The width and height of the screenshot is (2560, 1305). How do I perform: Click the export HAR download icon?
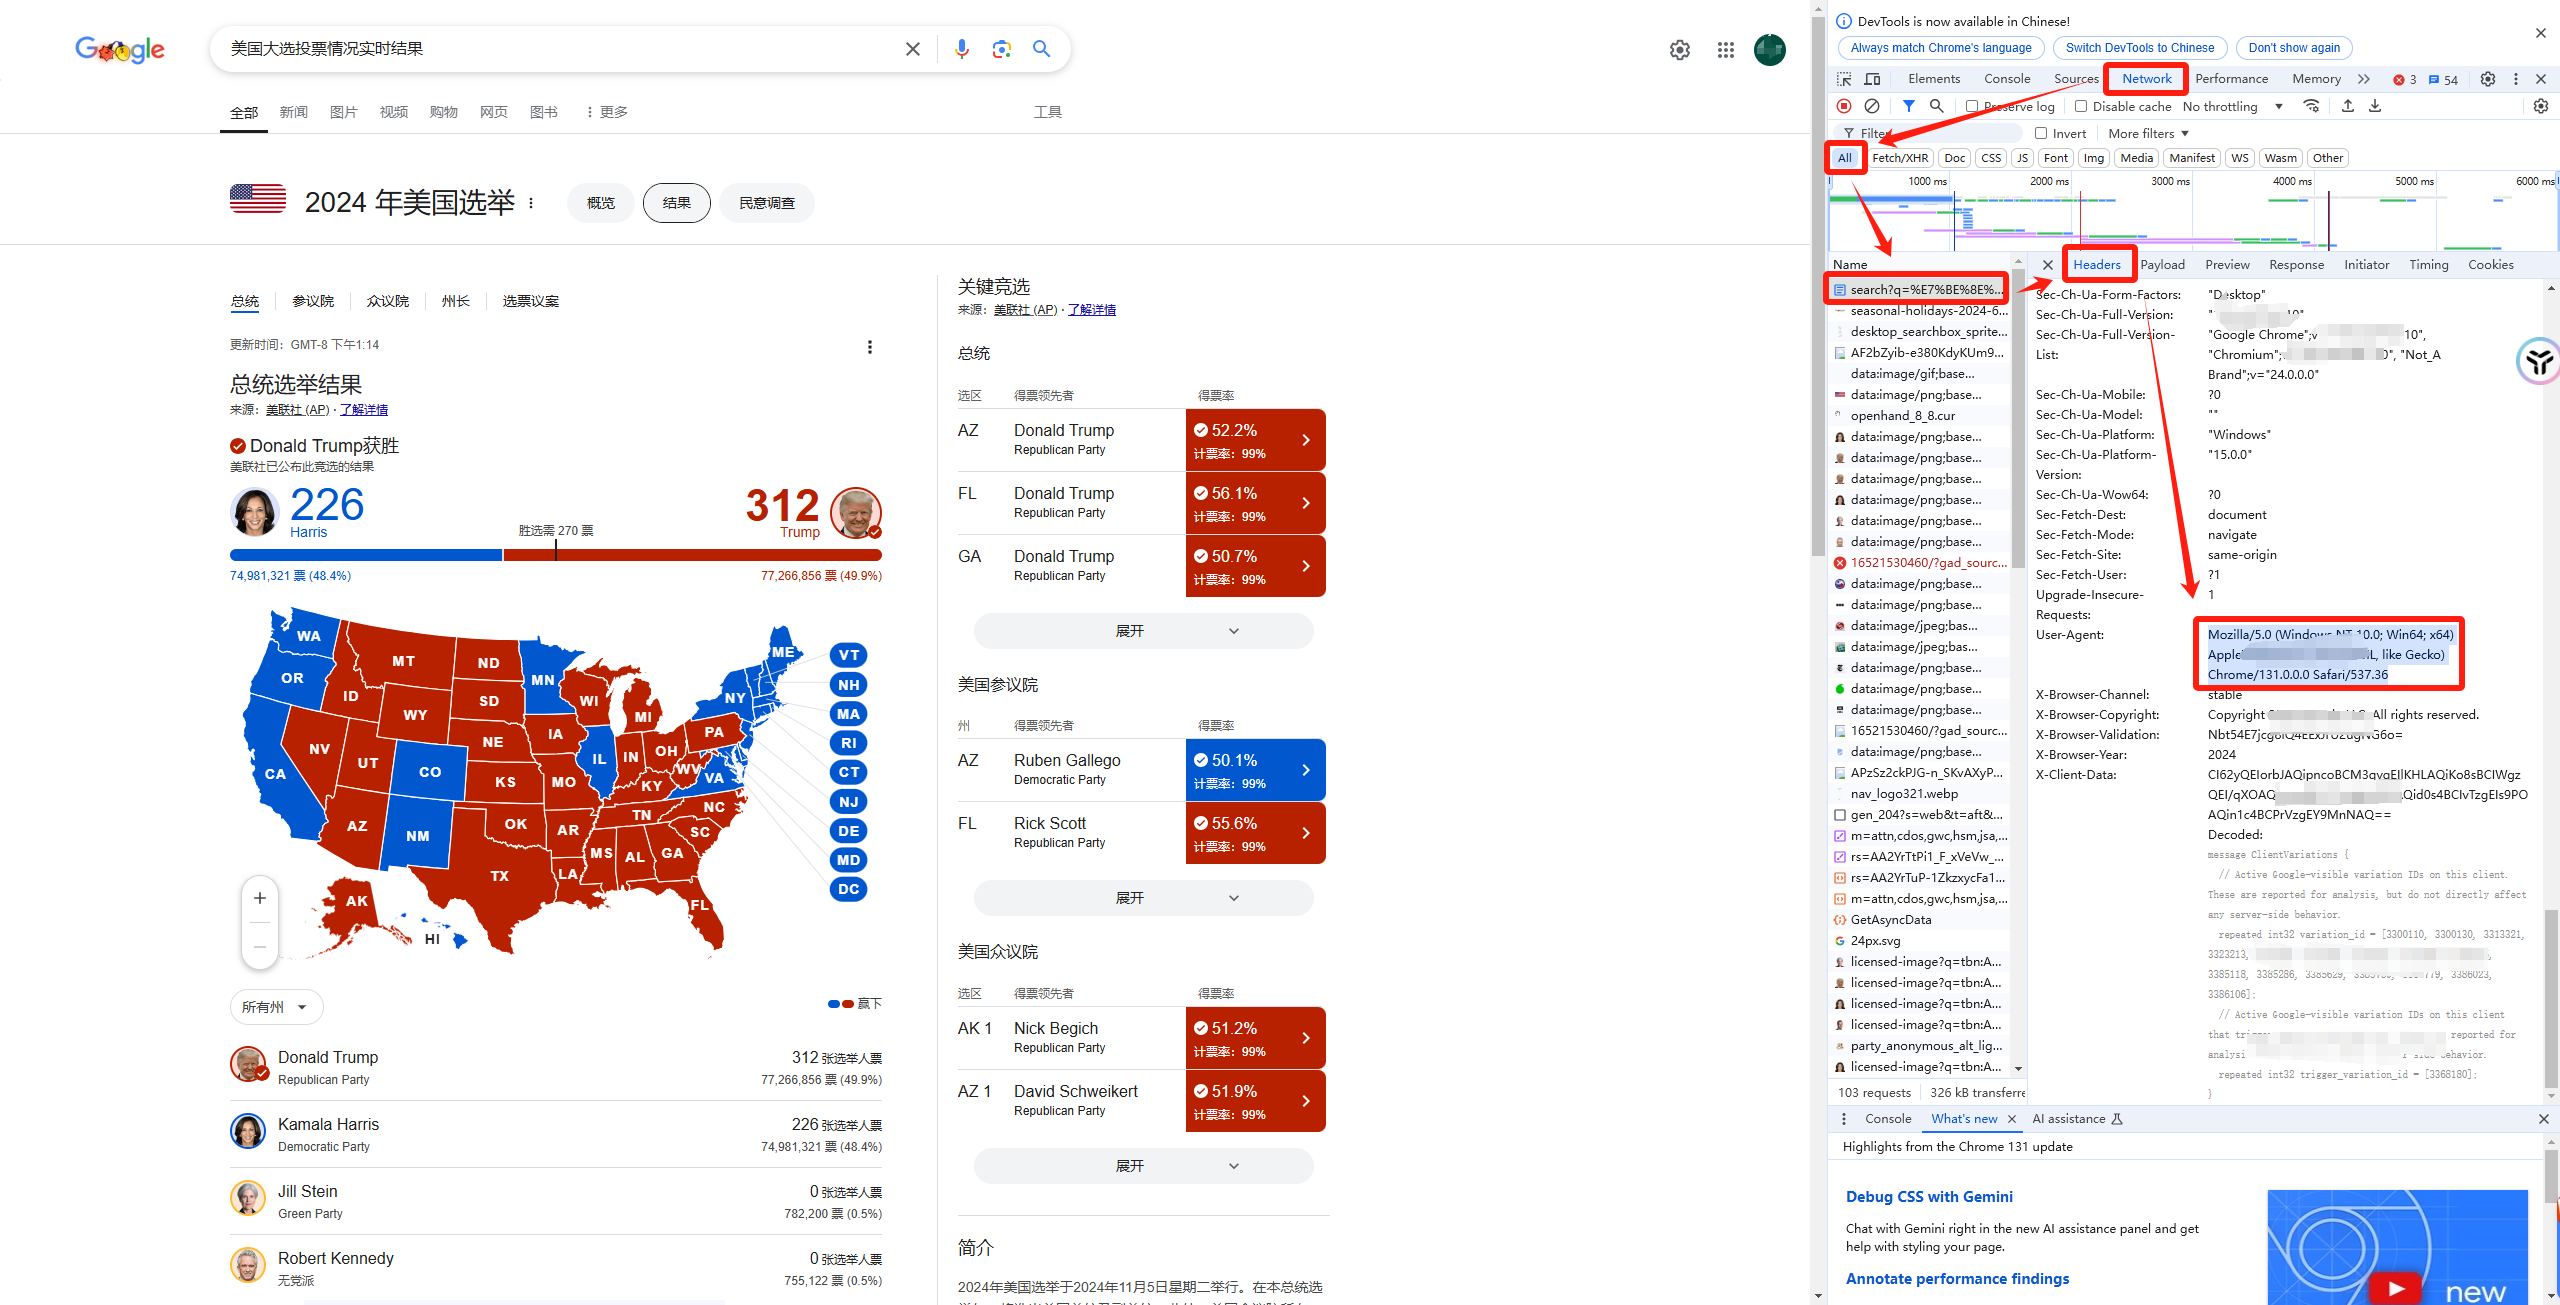point(2375,106)
